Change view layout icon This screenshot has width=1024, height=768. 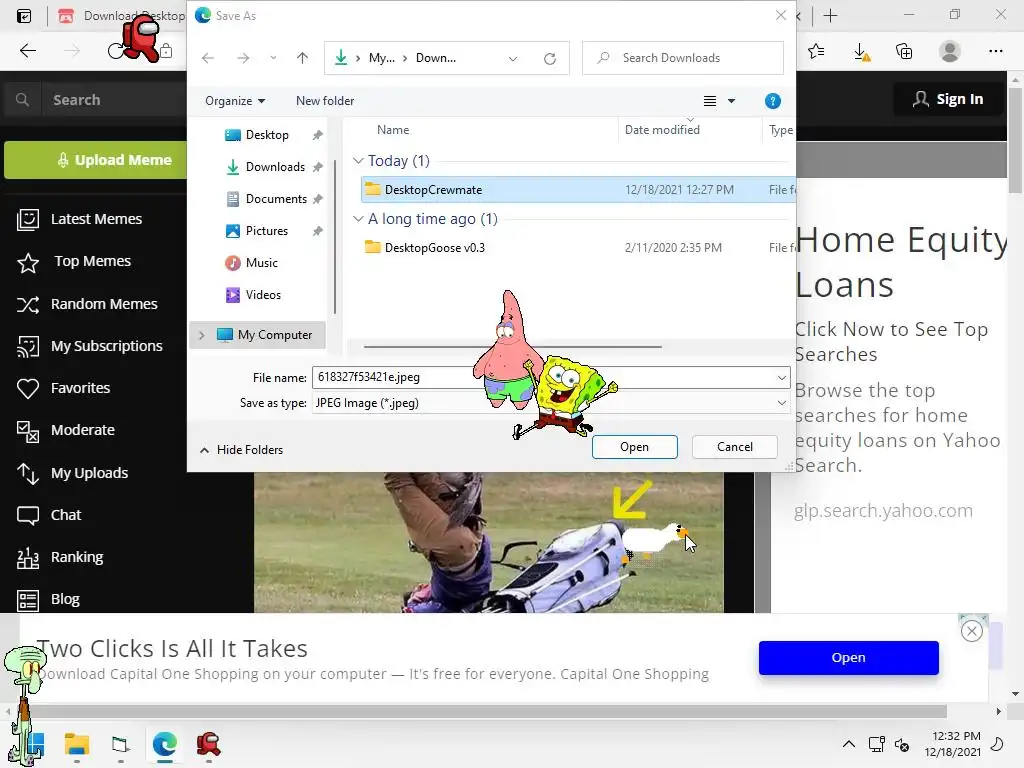(x=710, y=101)
